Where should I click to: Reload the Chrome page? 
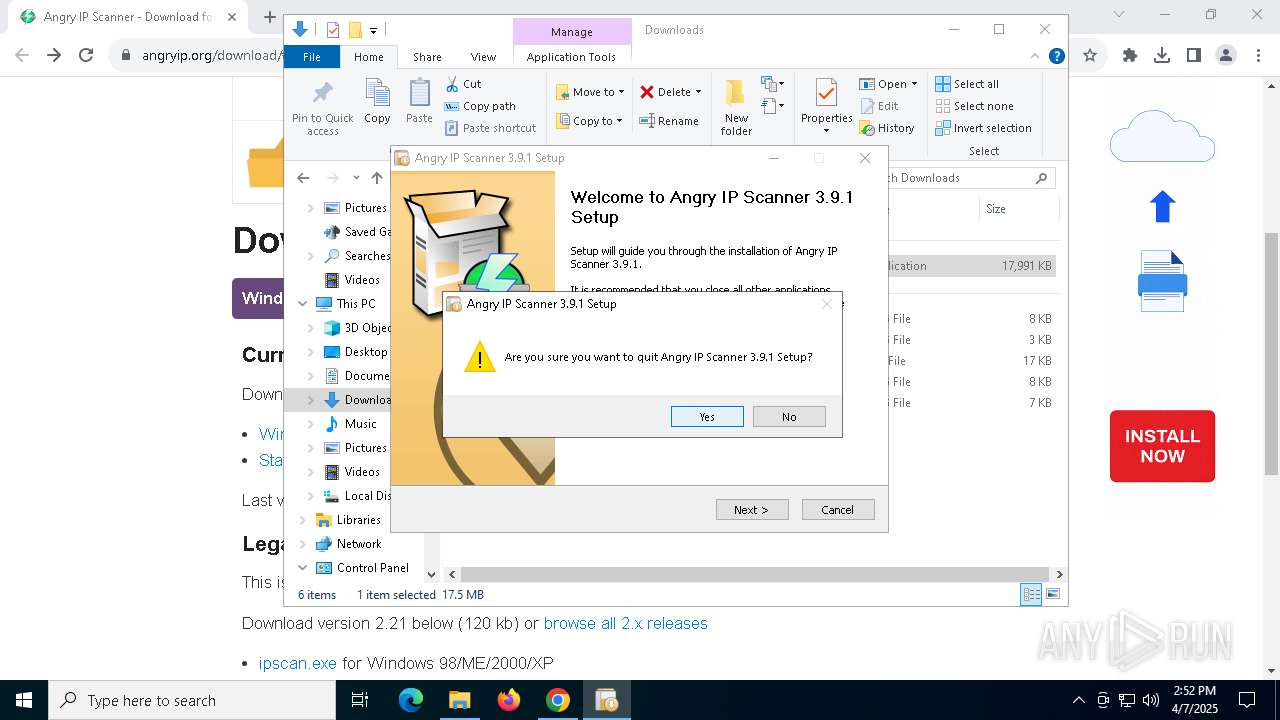tap(86, 55)
